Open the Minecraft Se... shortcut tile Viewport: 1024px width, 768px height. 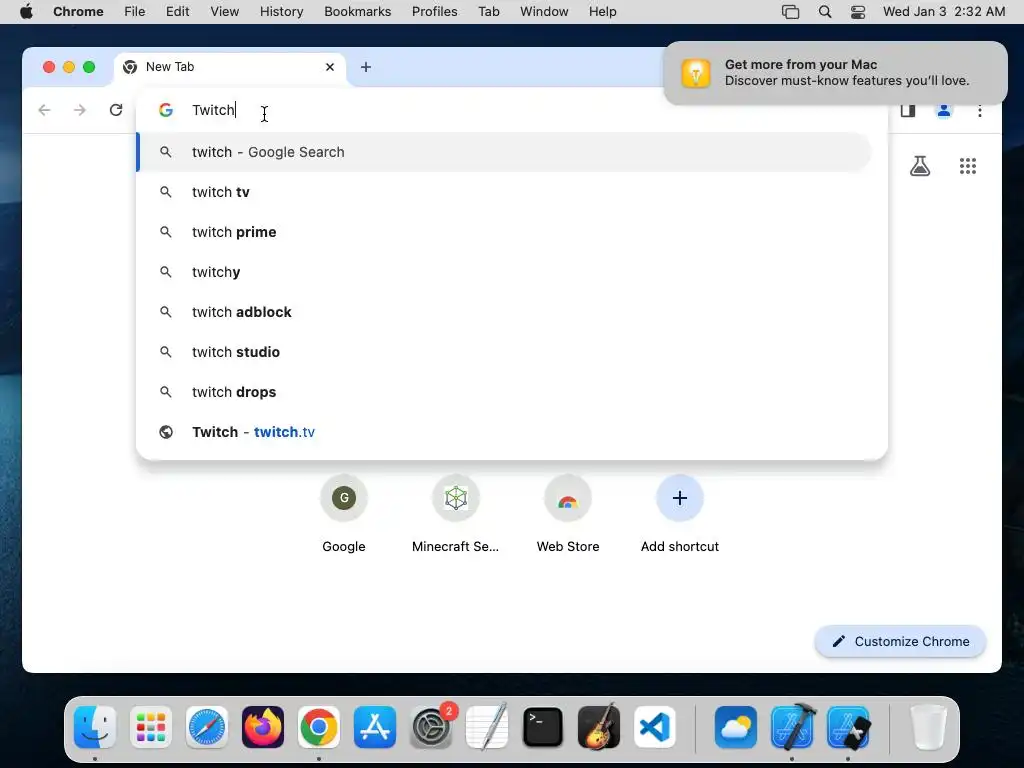456,514
